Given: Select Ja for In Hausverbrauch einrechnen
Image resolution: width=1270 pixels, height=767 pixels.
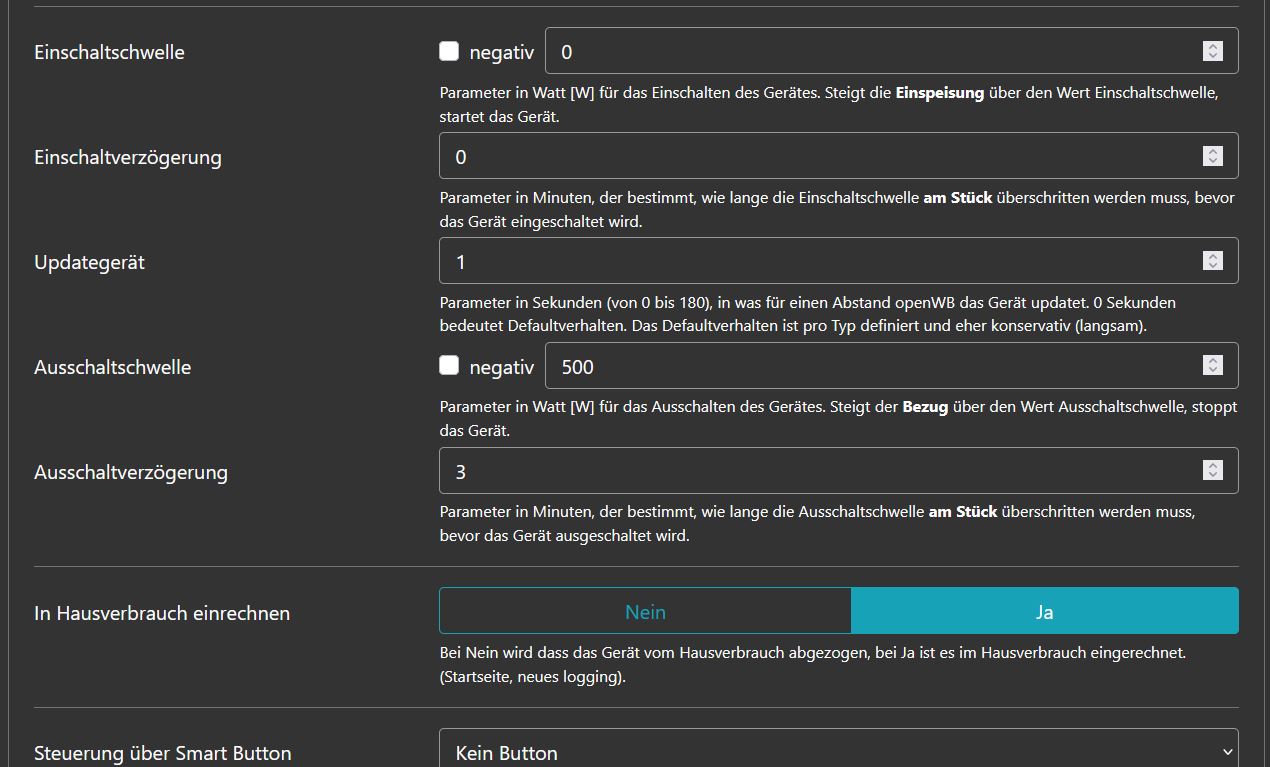Looking at the screenshot, I should (x=1044, y=611).
